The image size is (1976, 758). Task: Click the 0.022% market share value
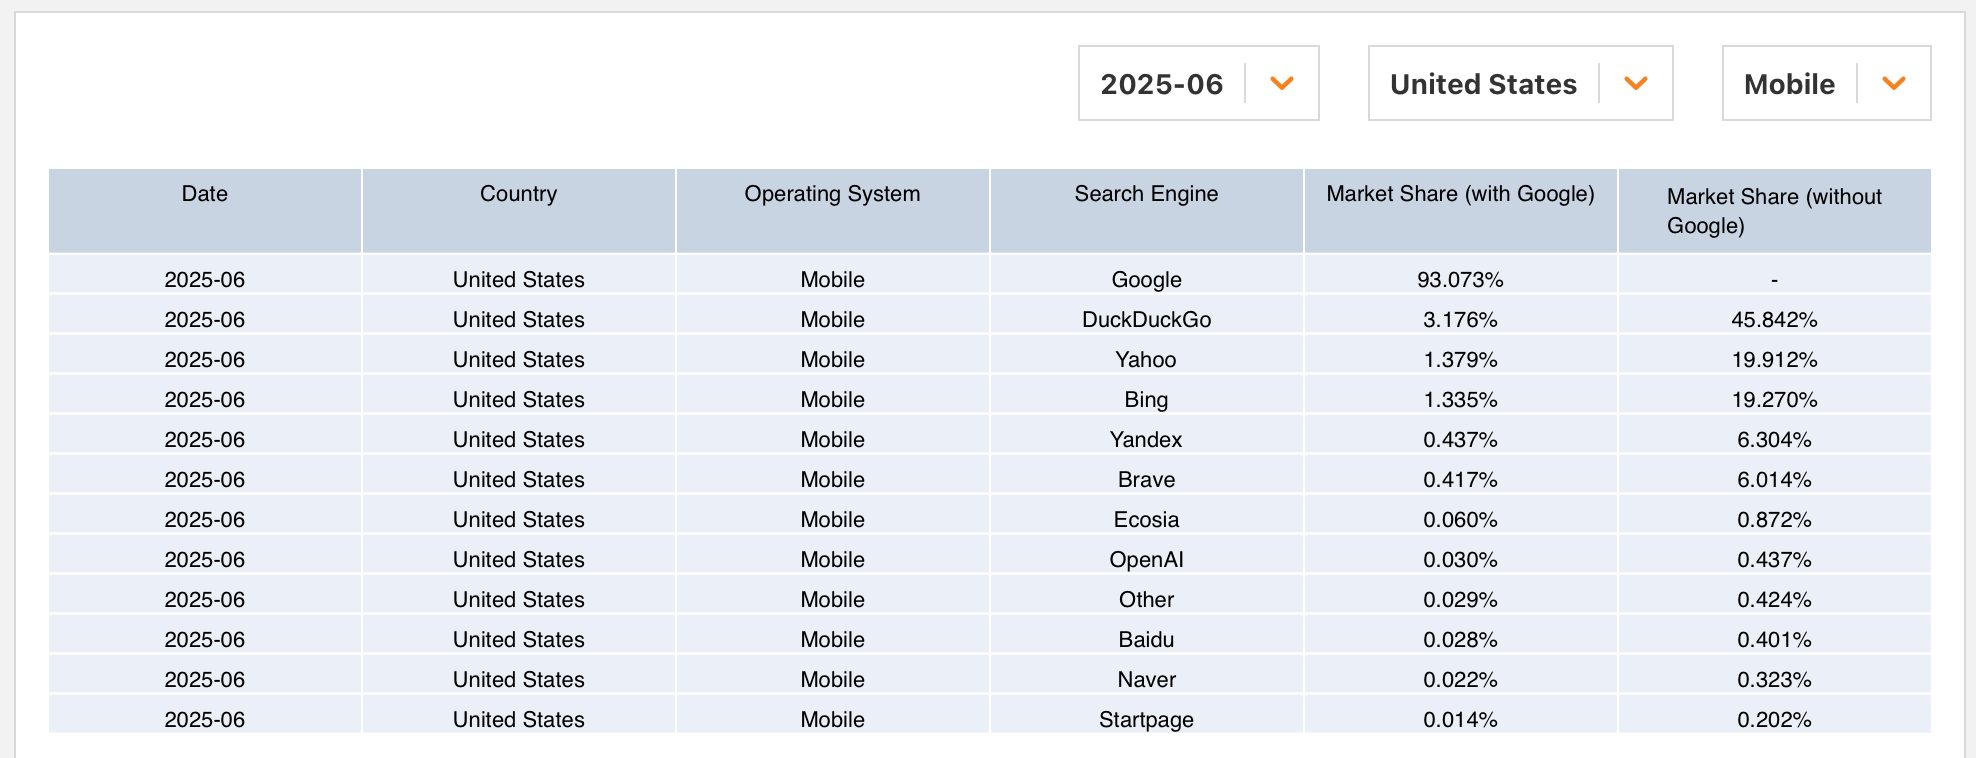click(1460, 680)
